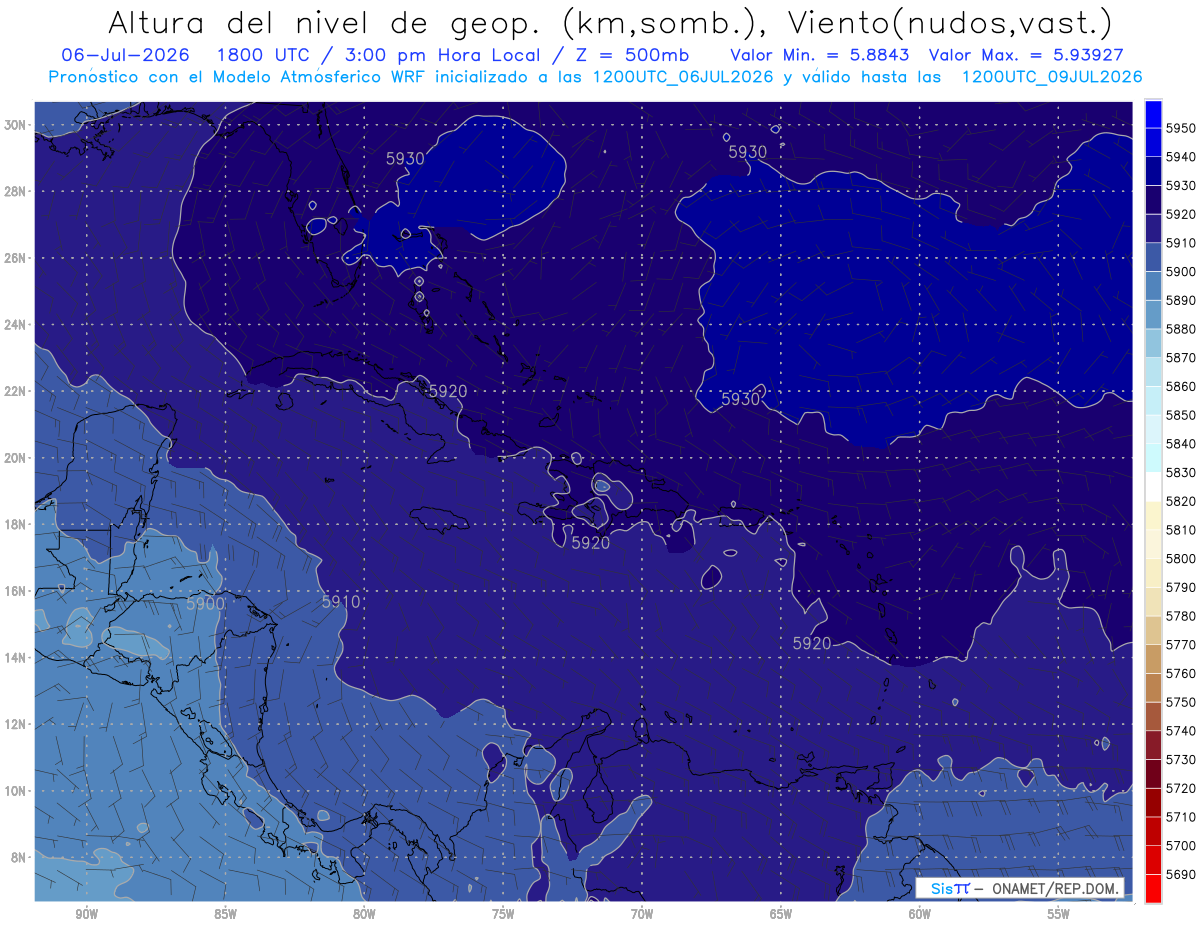
Task: Click the bright red swatch below 5690
Action: click(x=1153, y=888)
